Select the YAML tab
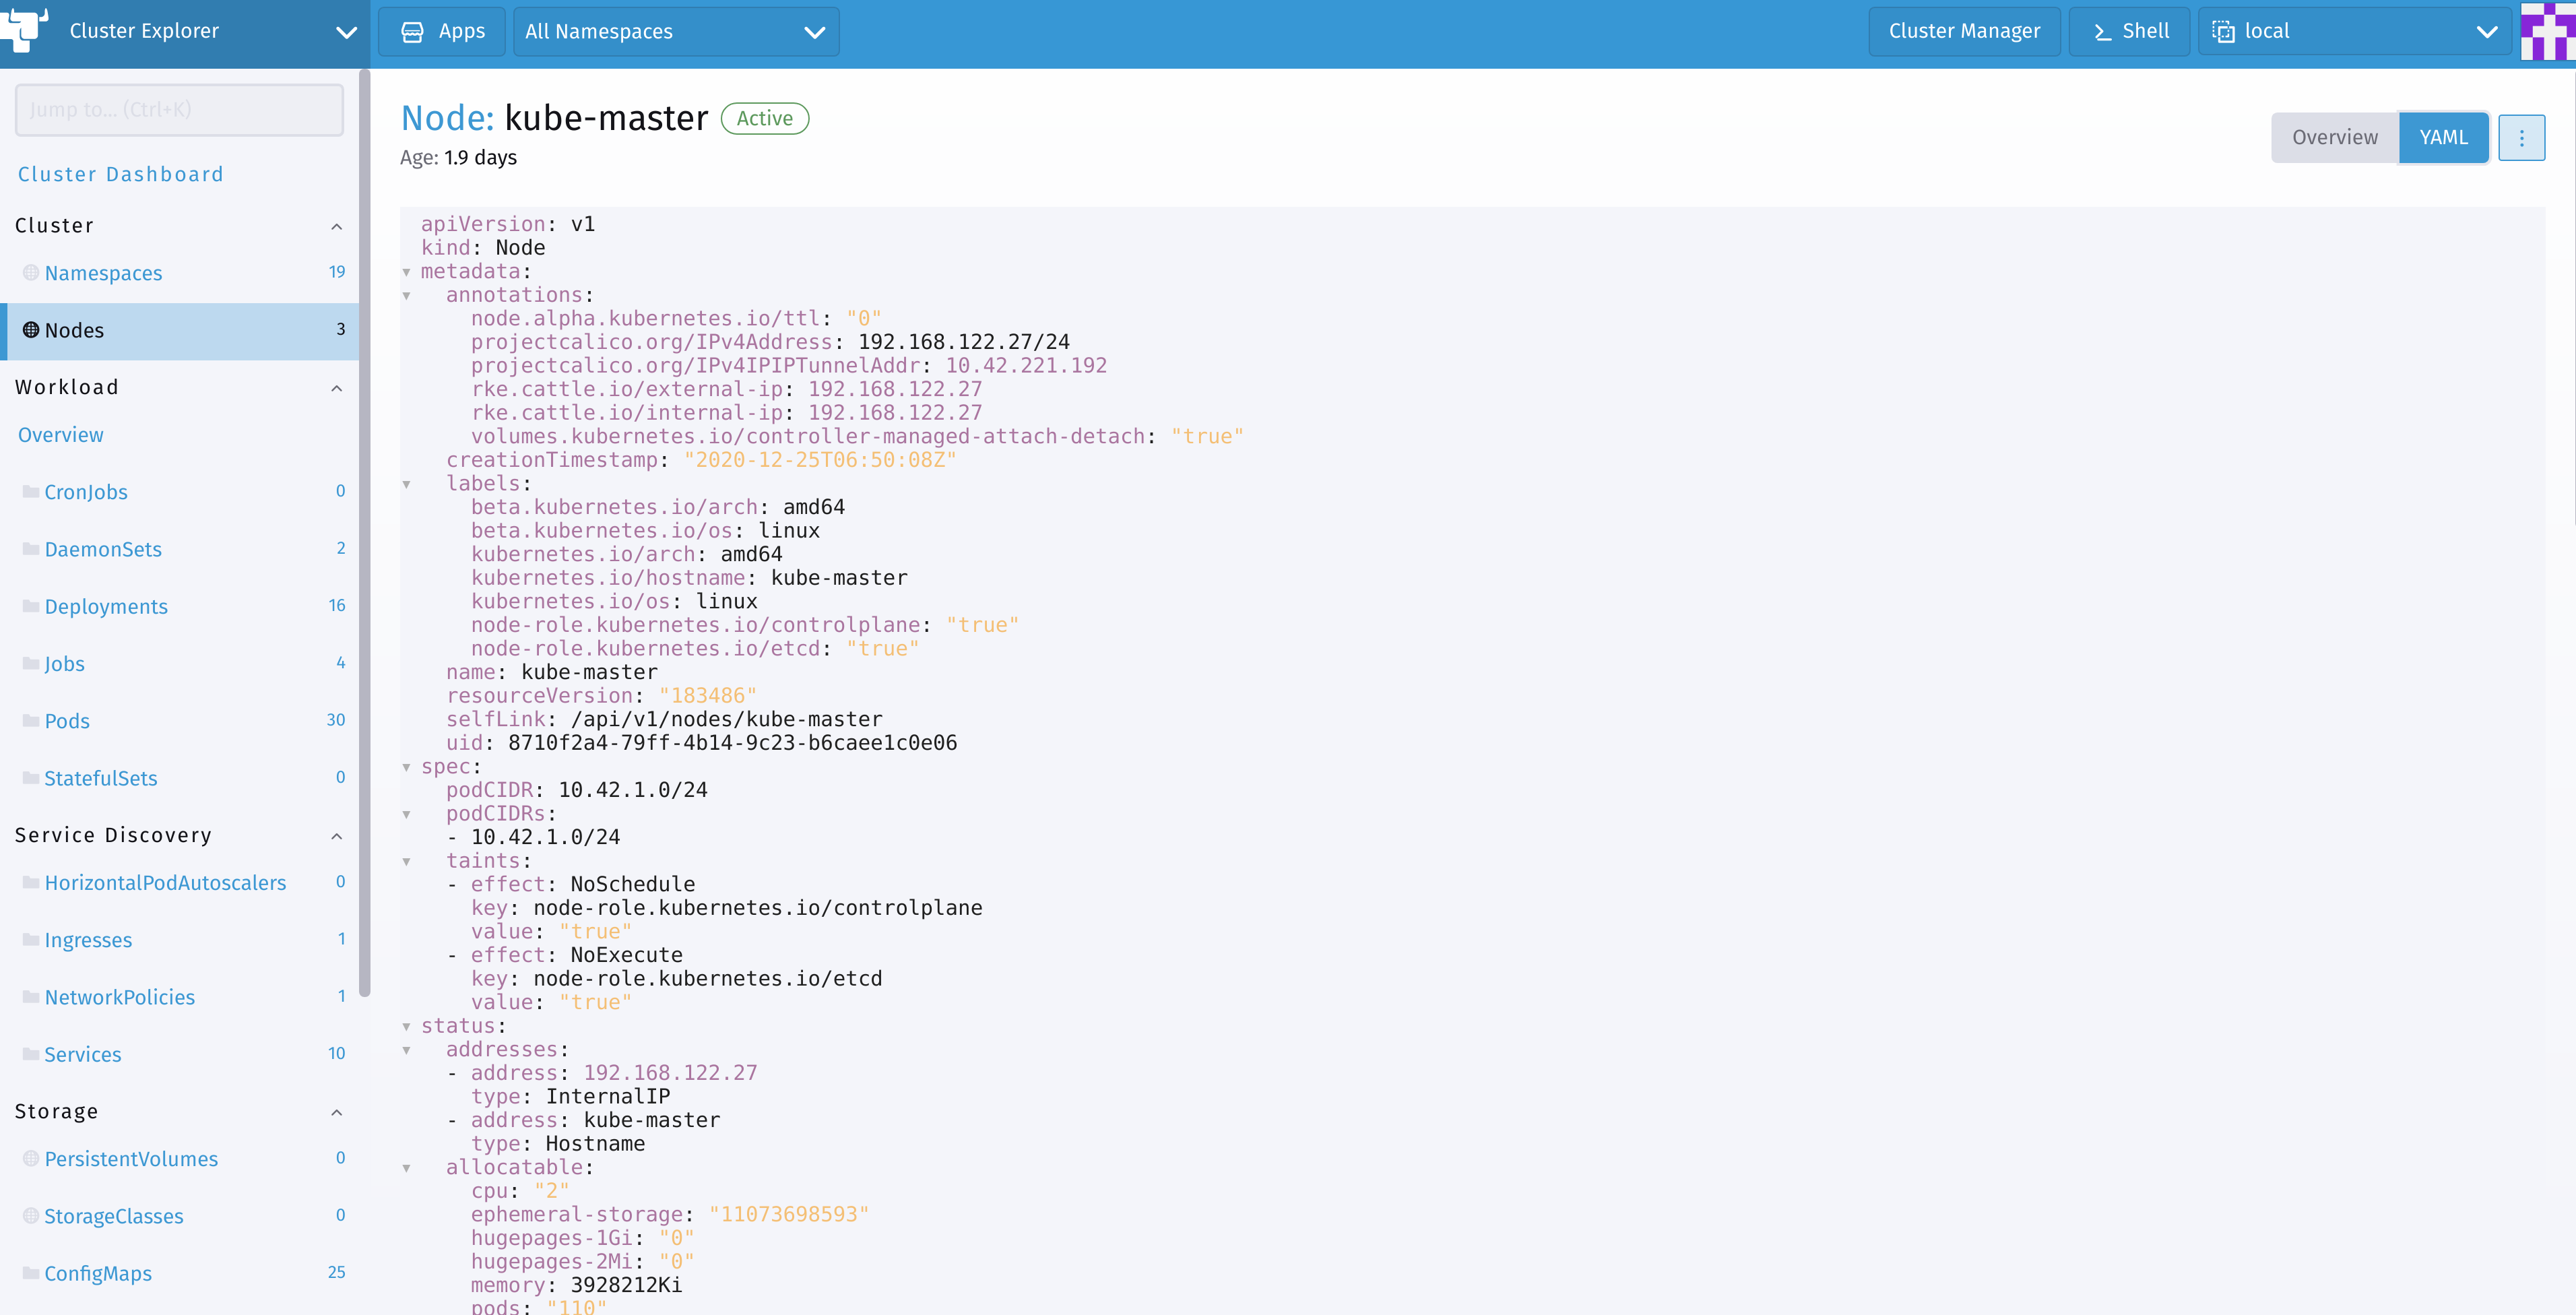Screen dimensions: 2576x1315 tap(2443, 138)
